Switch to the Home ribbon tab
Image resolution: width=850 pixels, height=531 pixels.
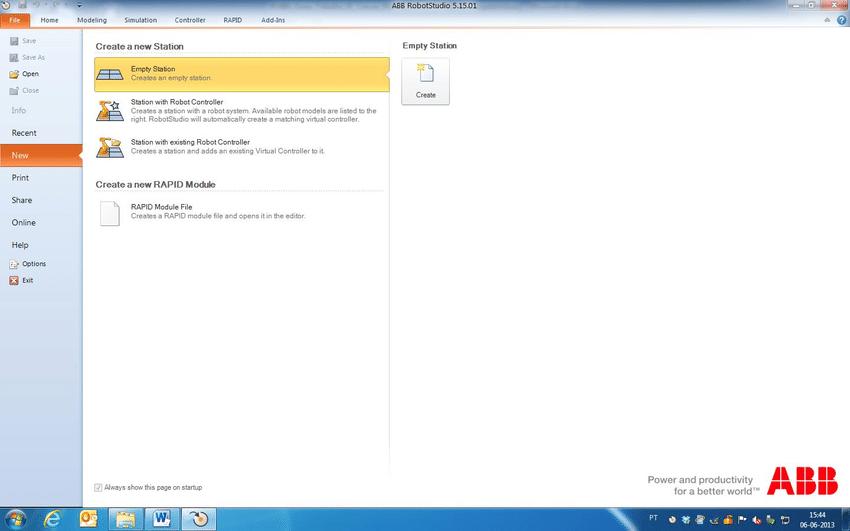click(49, 20)
